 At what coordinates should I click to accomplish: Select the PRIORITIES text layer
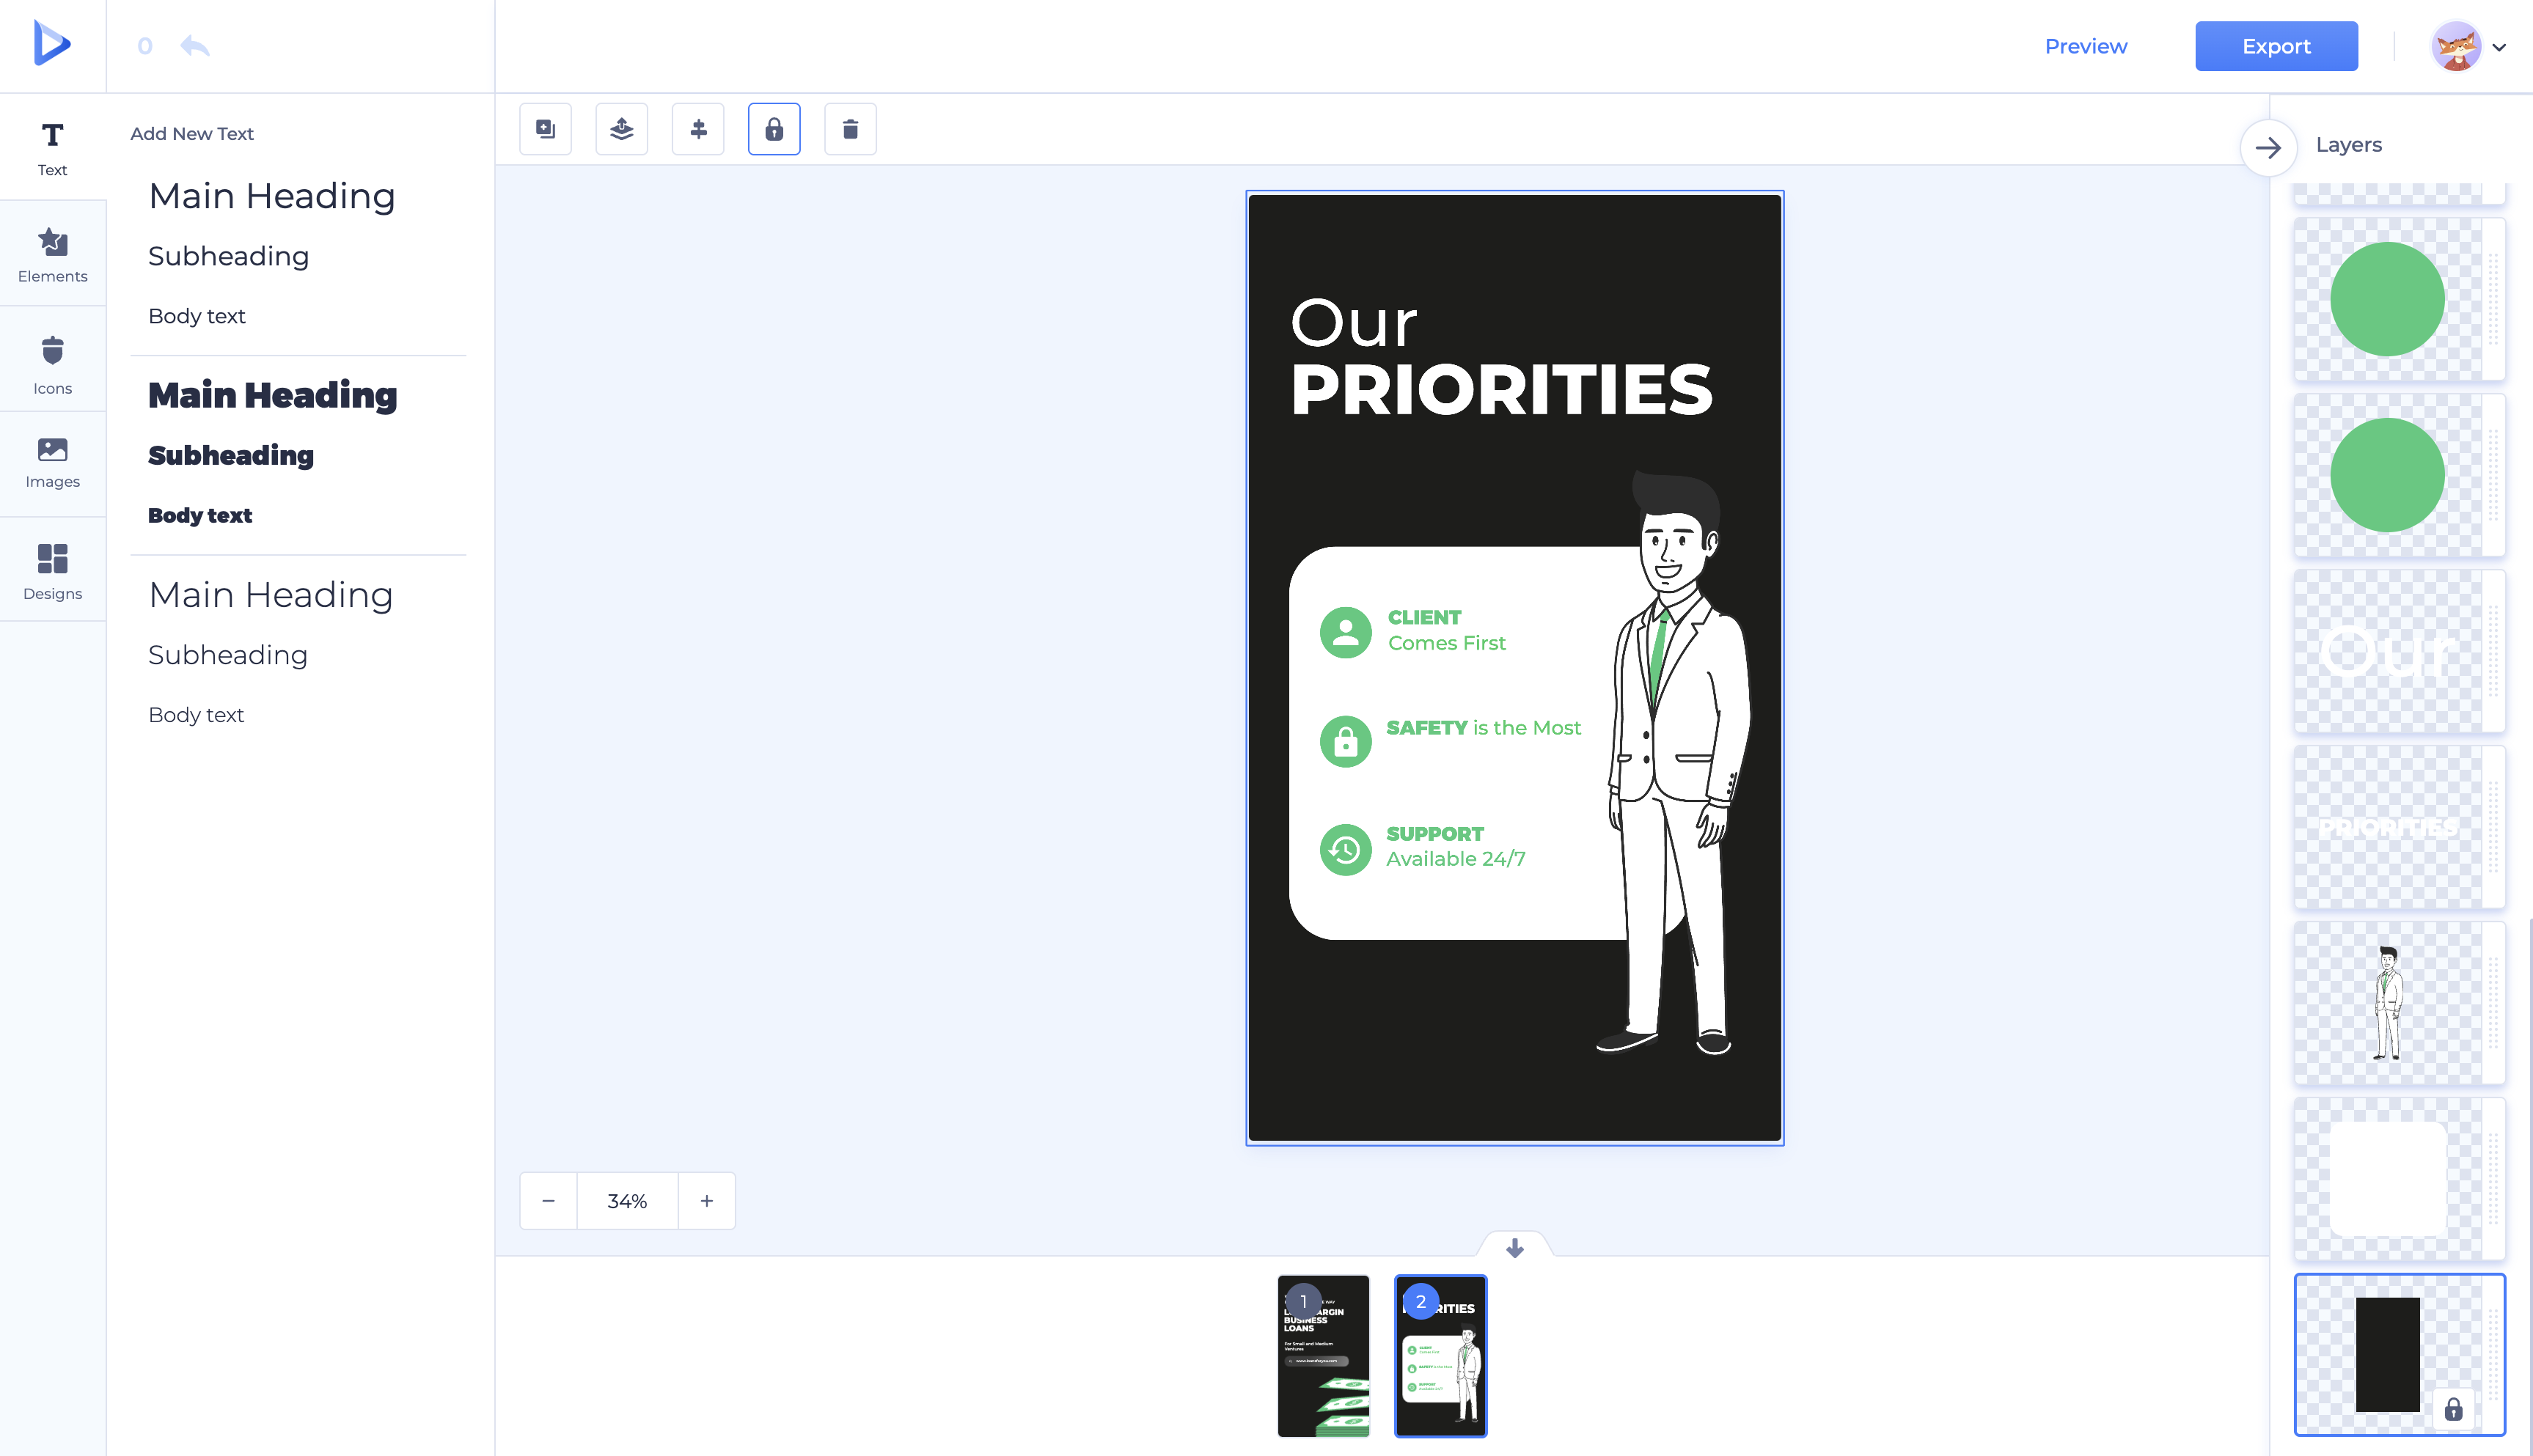coord(2399,827)
